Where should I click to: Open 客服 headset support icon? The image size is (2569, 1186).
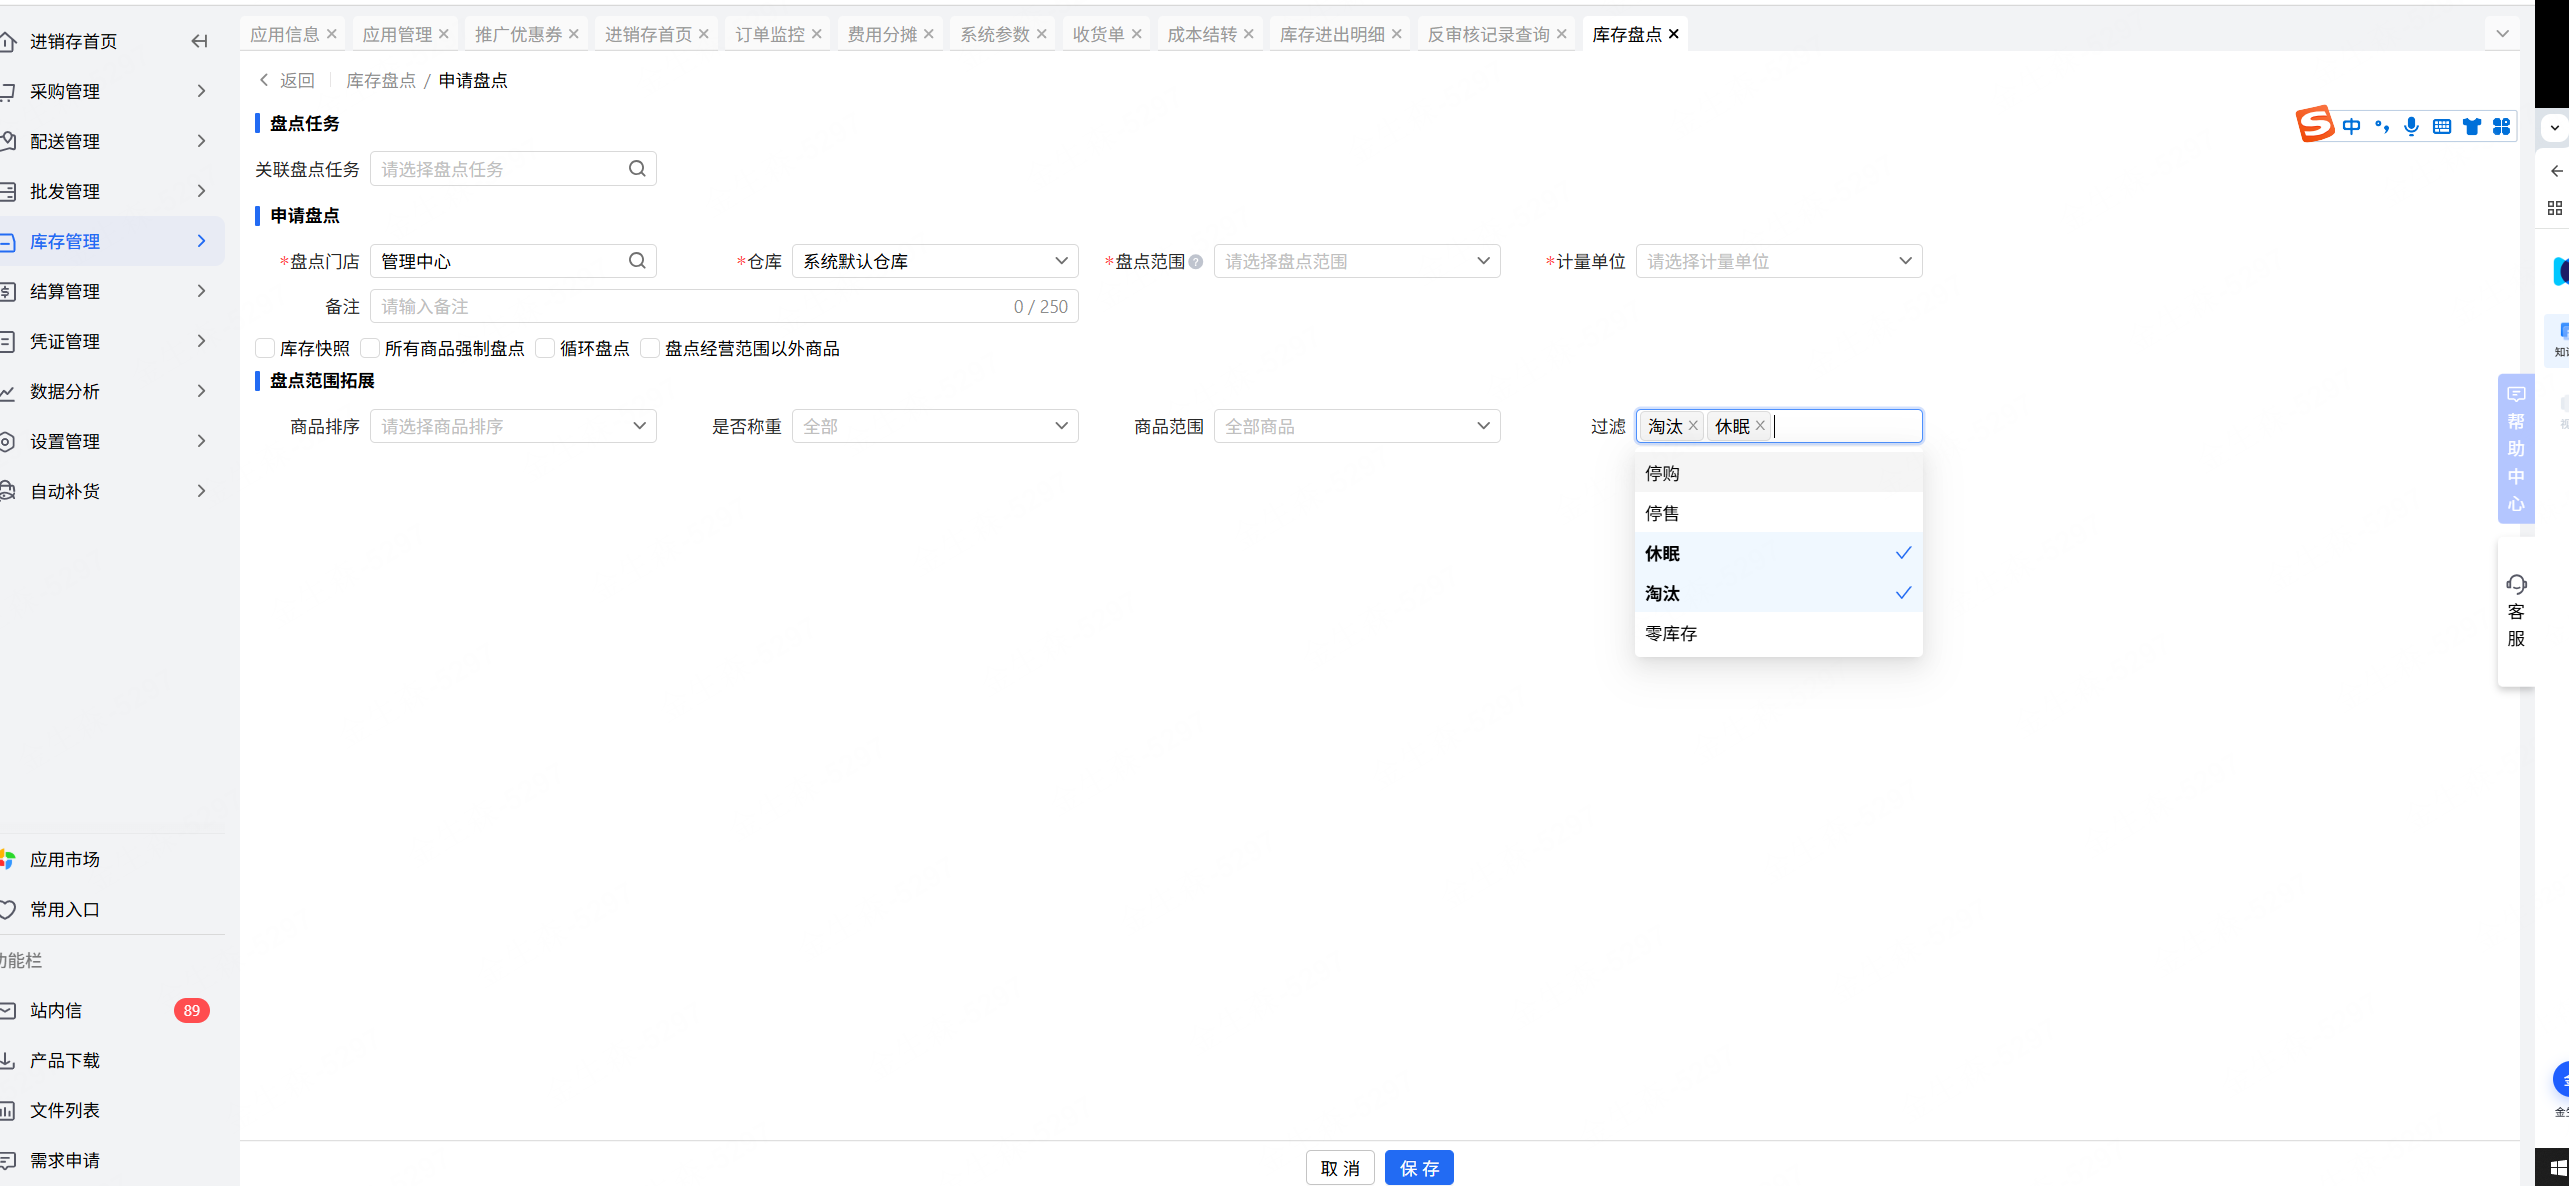click(2516, 585)
